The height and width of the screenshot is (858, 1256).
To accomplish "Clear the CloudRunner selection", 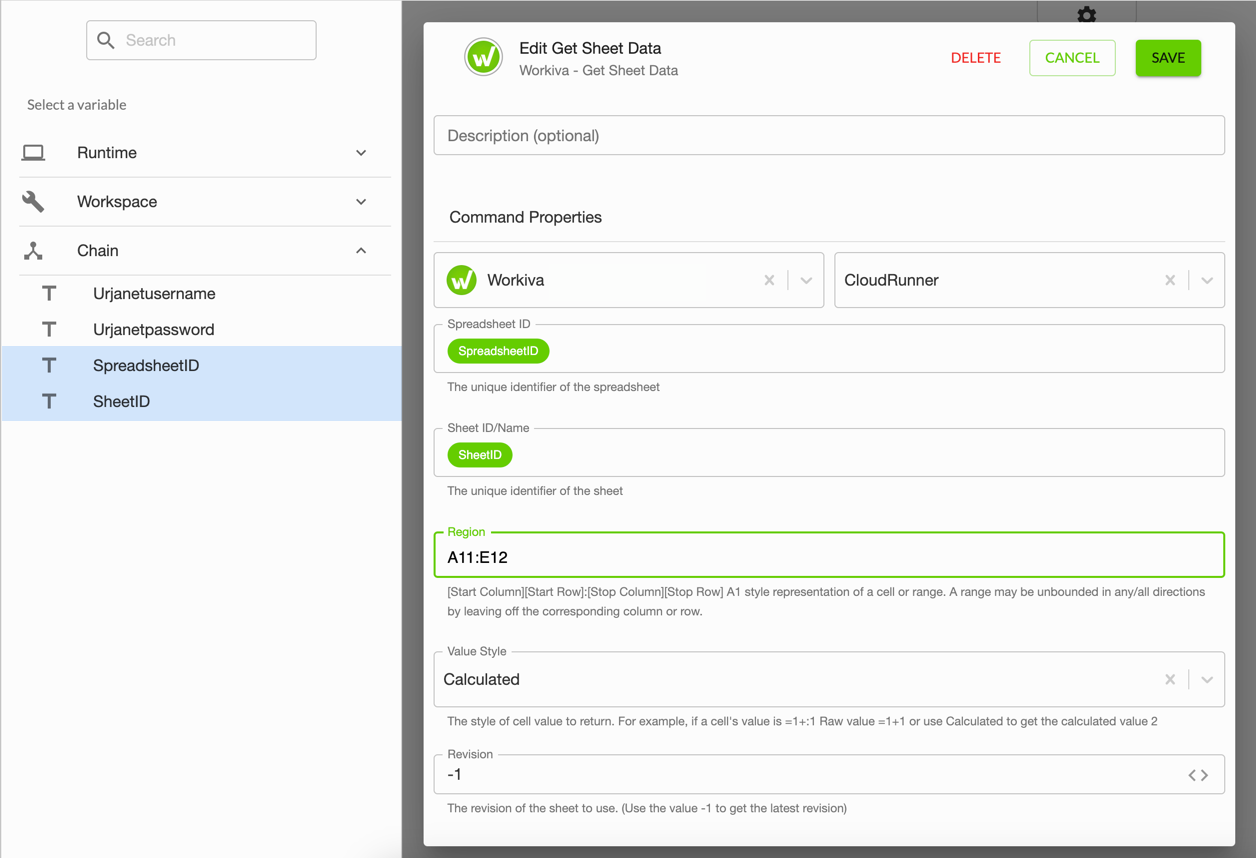I will [1170, 280].
